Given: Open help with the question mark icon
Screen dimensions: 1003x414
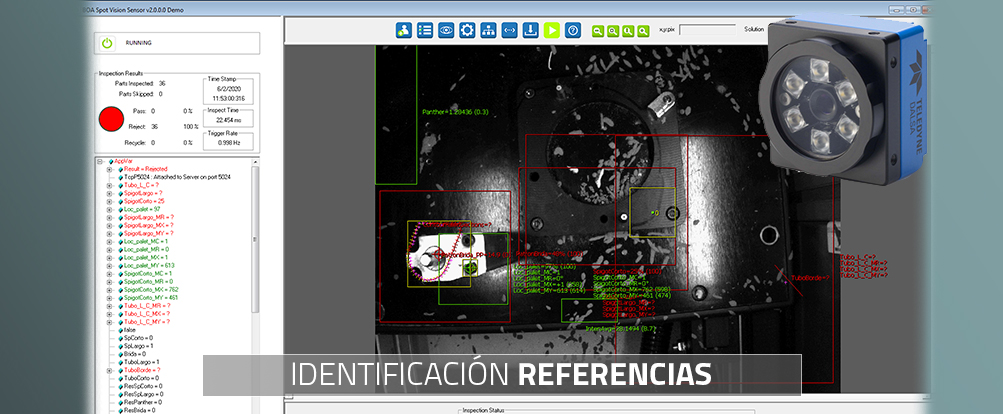Looking at the screenshot, I should tap(572, 30).
